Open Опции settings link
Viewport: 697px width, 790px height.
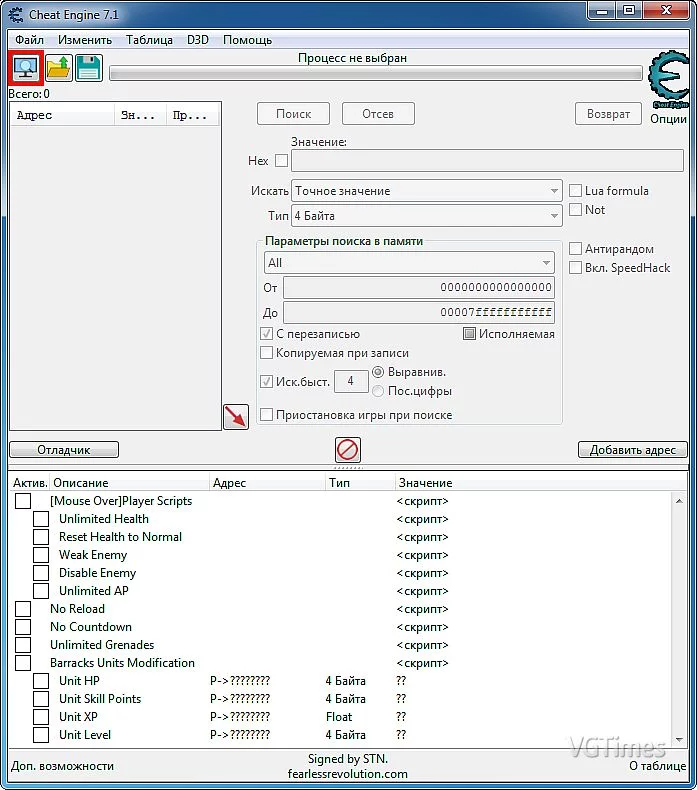668,119
